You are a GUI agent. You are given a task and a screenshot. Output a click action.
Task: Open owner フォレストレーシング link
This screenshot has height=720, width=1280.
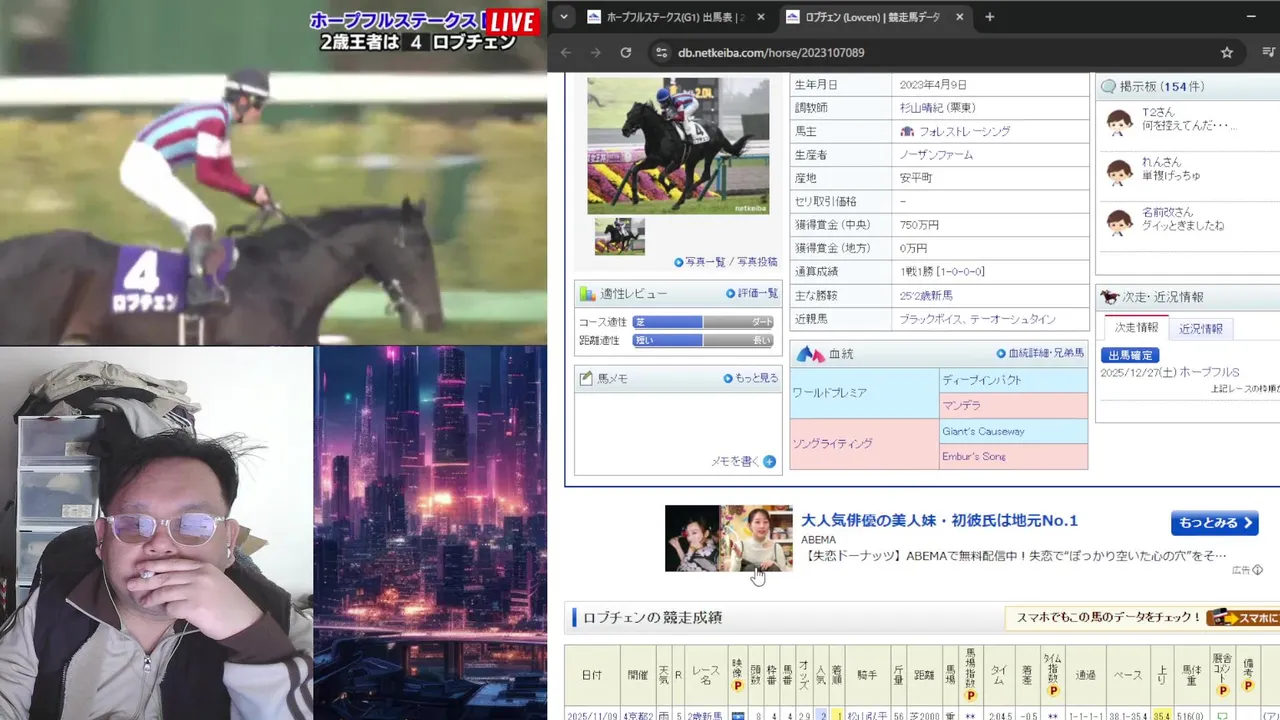point(964,132)
